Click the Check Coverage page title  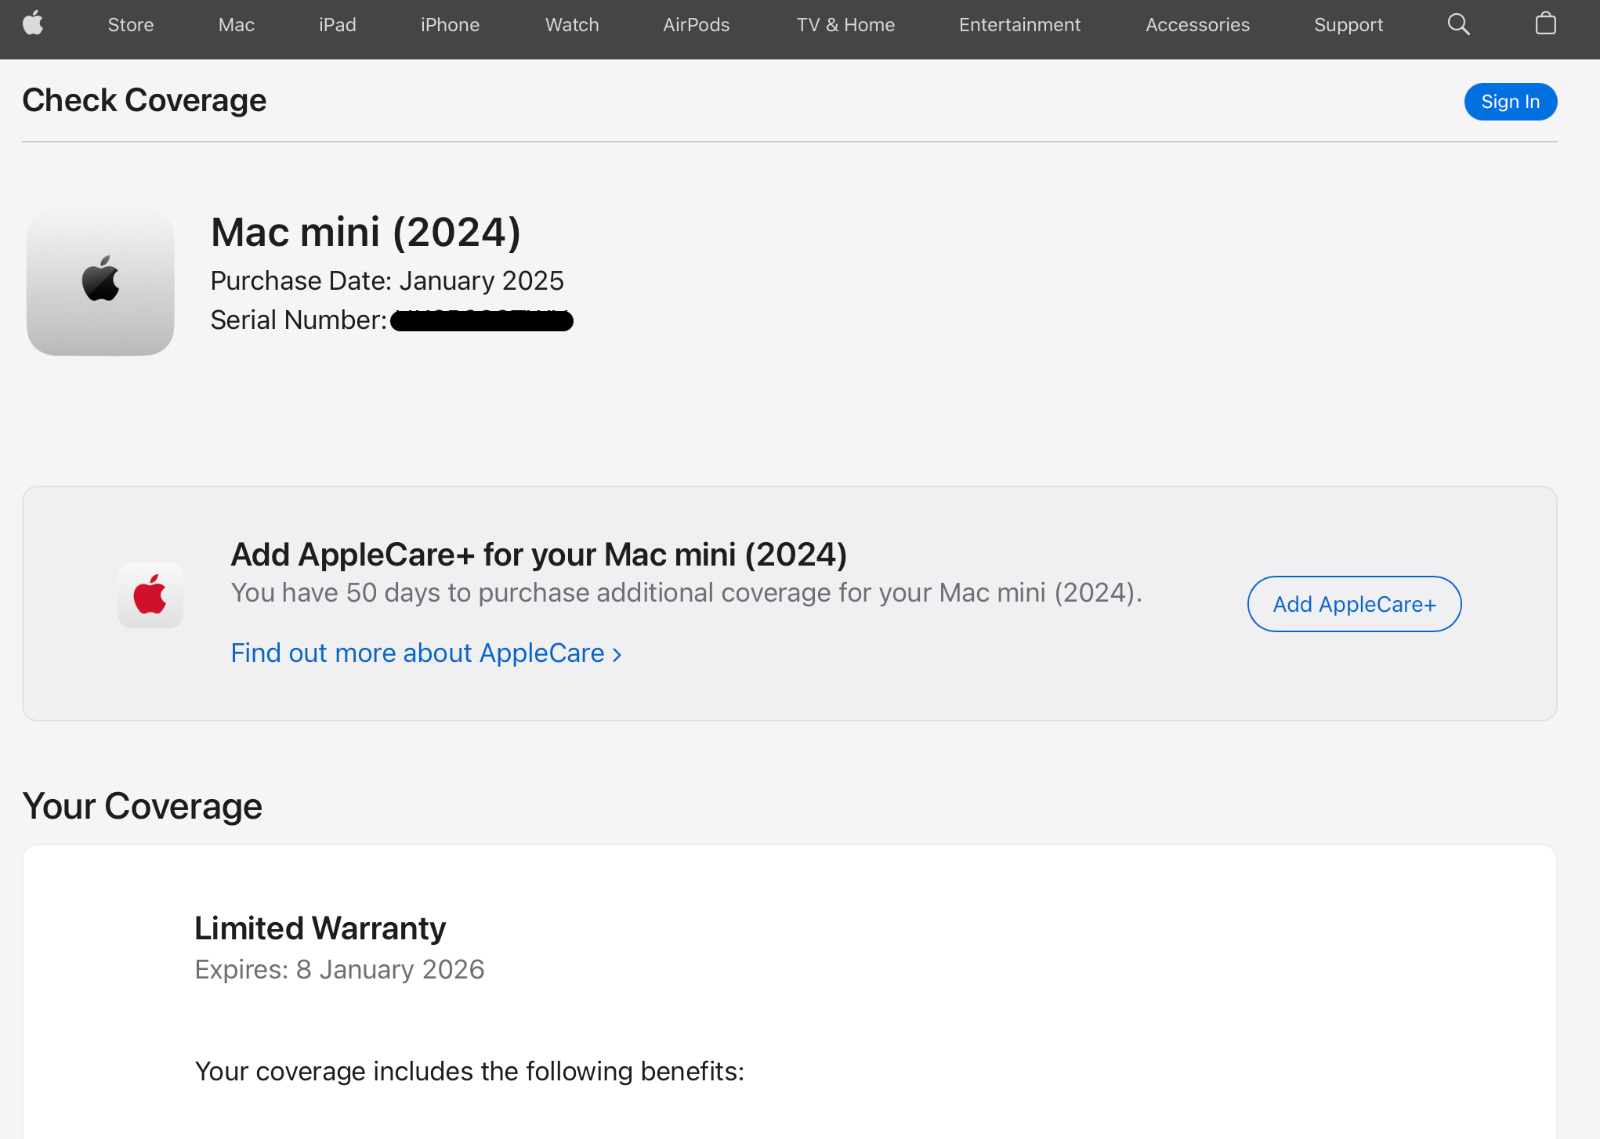144,100
